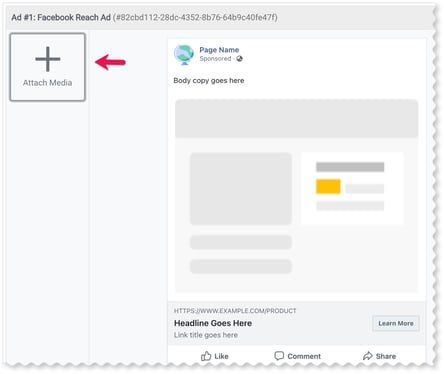444x374 pixels.
Task: Click the 'Link title goes here' text
Action: [x=206, y=335]
